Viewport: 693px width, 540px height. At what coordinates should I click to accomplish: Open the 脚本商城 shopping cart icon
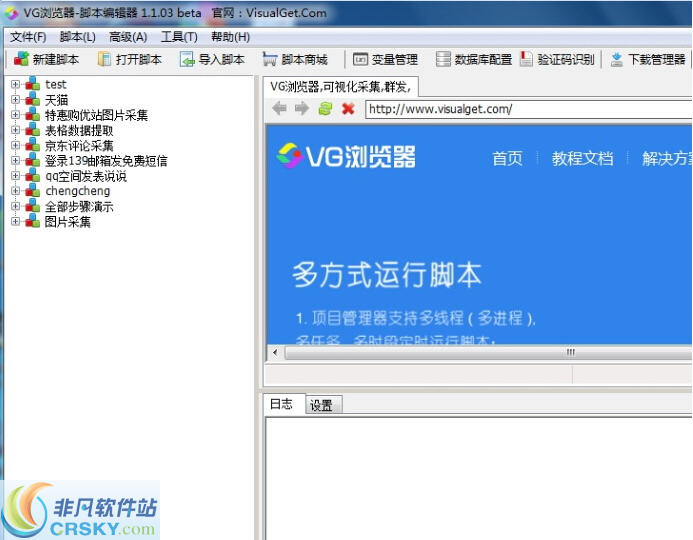(270, 59)
